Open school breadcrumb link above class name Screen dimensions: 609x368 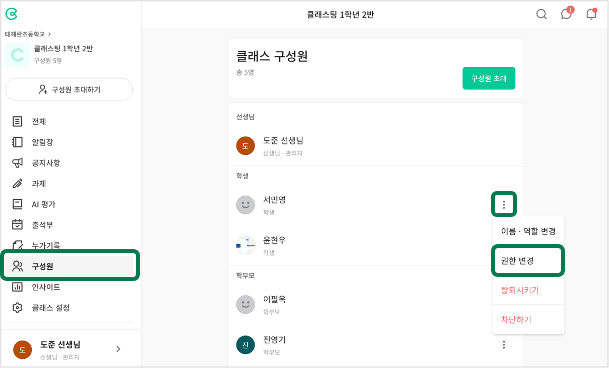tap(28, 34)
